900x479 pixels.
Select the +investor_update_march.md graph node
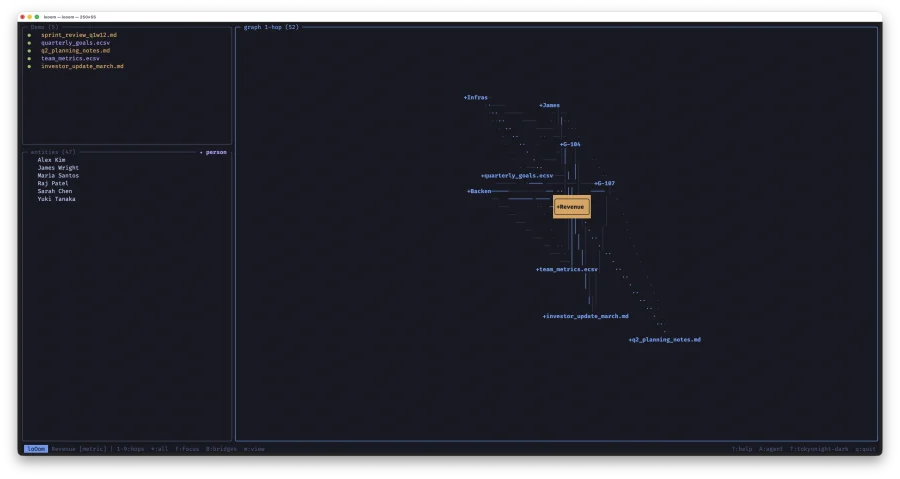[x=586, y=316]
